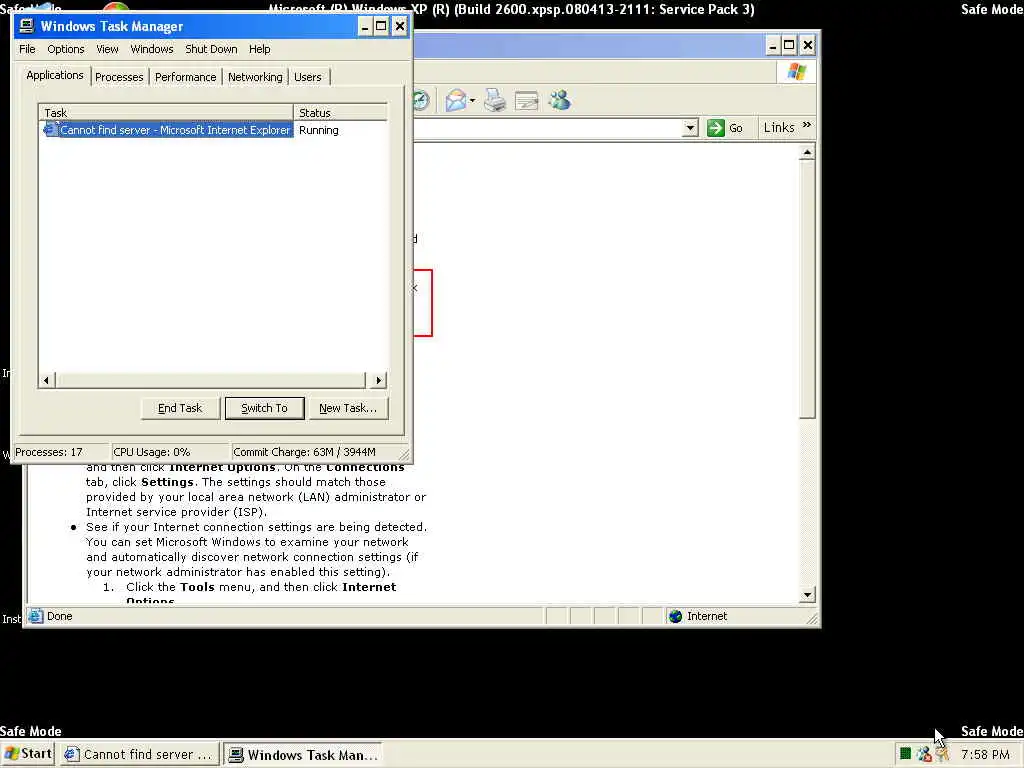Switch to the Performance tab
This screenshot has width=1024, height=768.
(185, 77)
